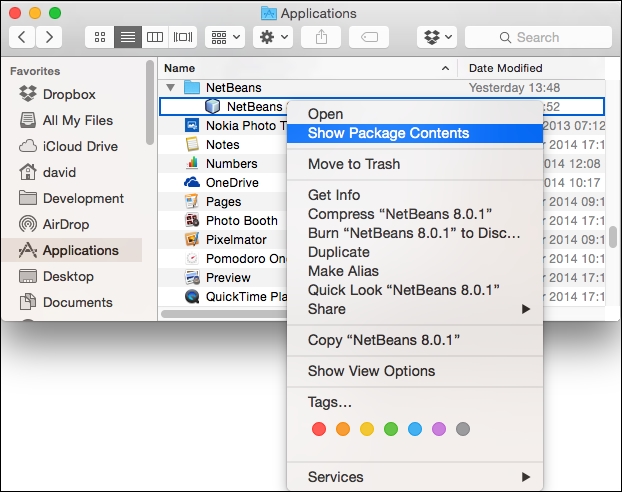Click the horizontal scrollbar under list
This screenshot has width=622, height=492.
[224, 314]
